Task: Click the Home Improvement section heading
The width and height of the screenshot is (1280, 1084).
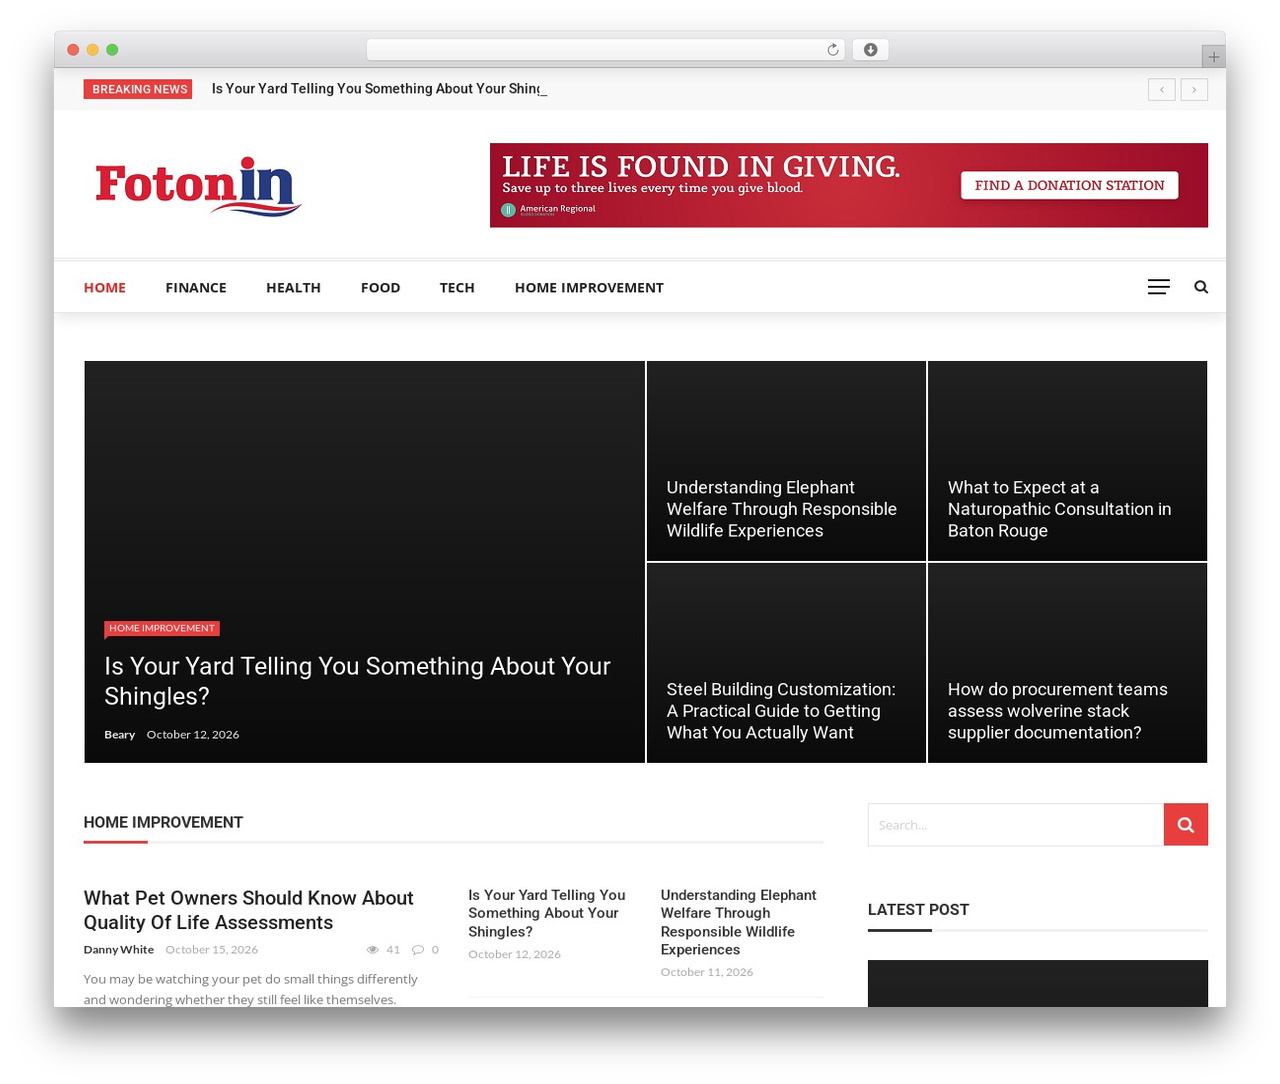Action: (163, 822)
